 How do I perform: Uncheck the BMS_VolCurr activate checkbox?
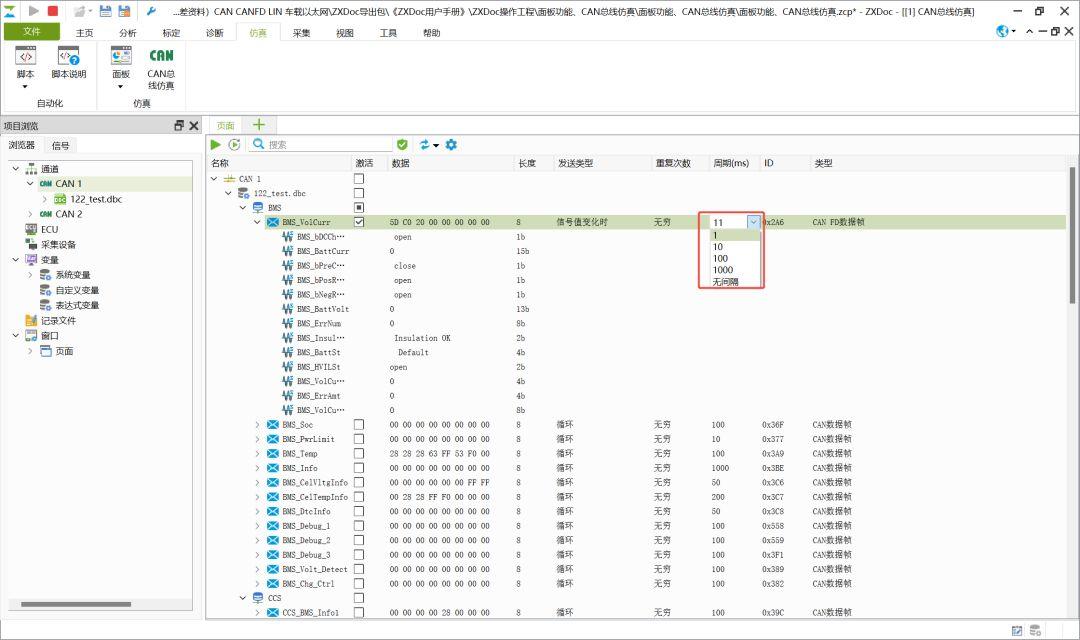[x=359, y=222]
